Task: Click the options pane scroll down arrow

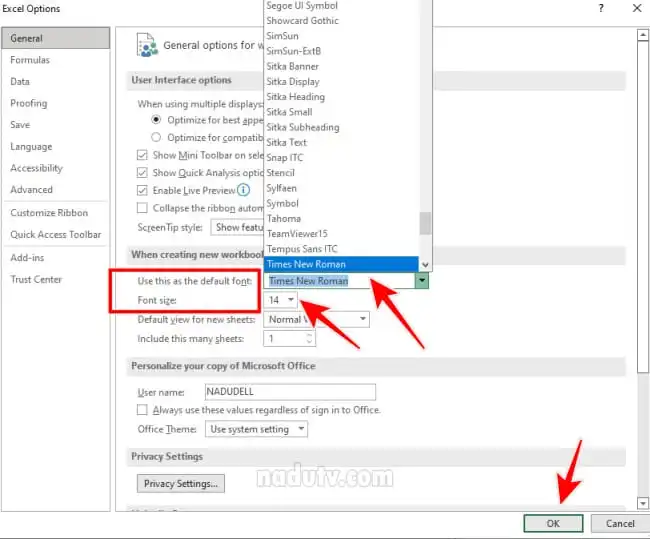Action: [x=643, y=503]
